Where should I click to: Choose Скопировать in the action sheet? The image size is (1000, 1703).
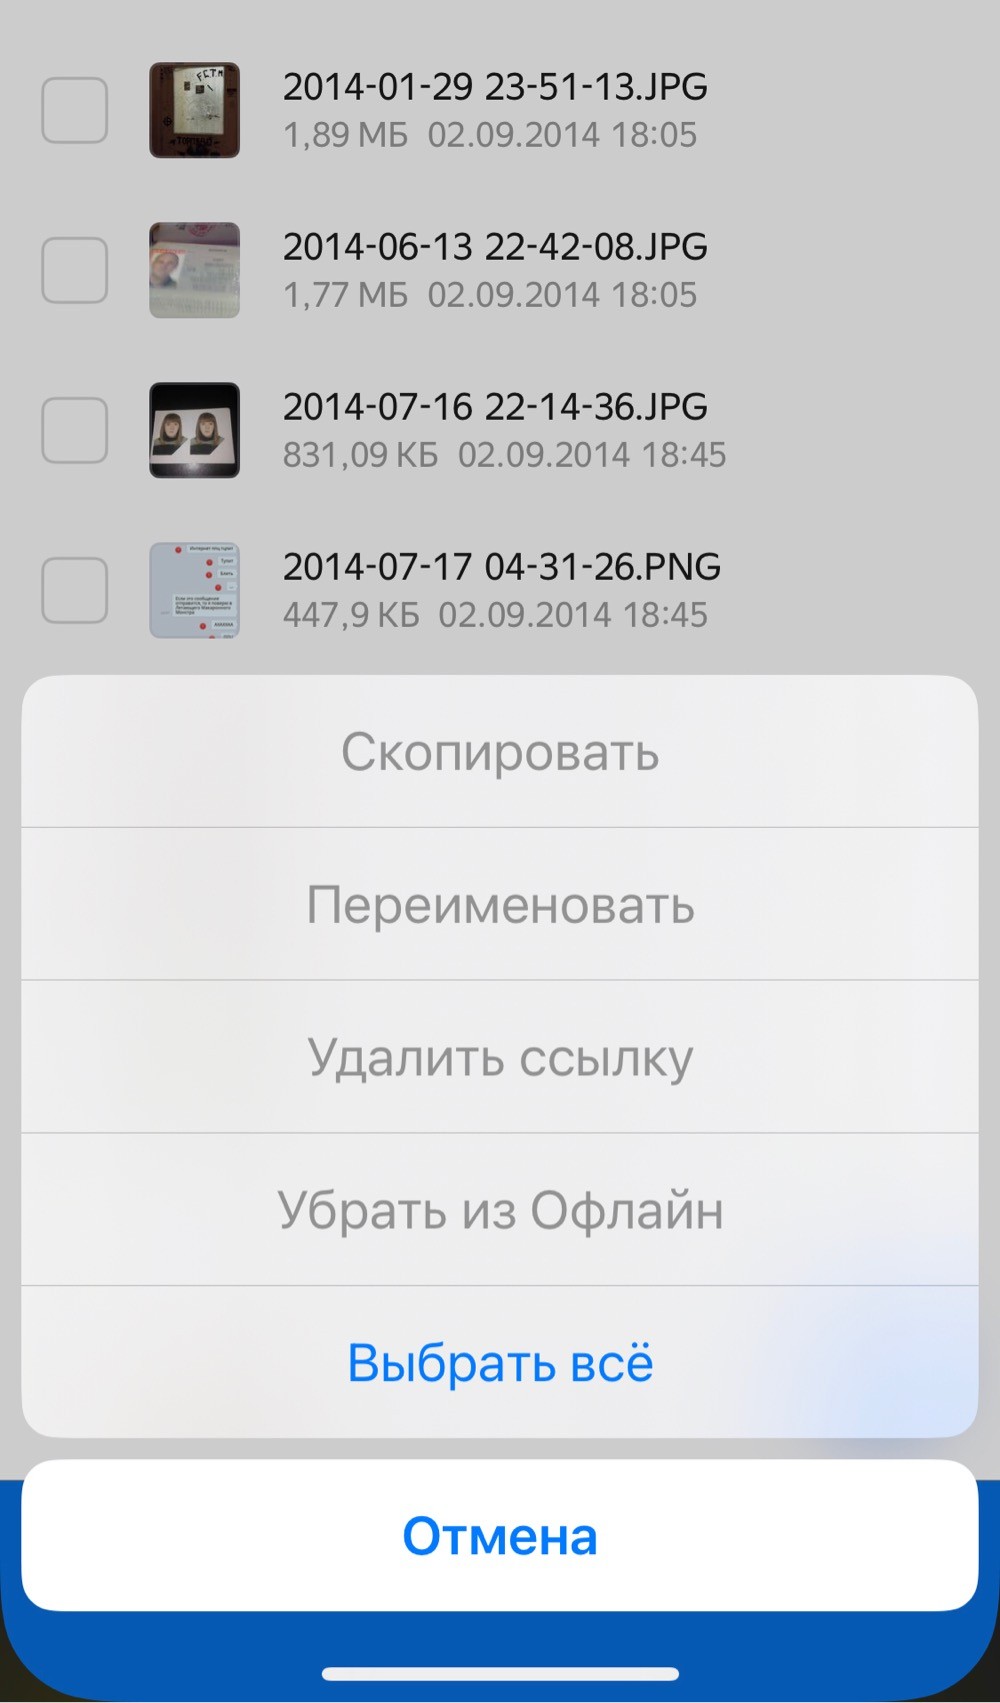pyautogui.click(x=500, y=751)
